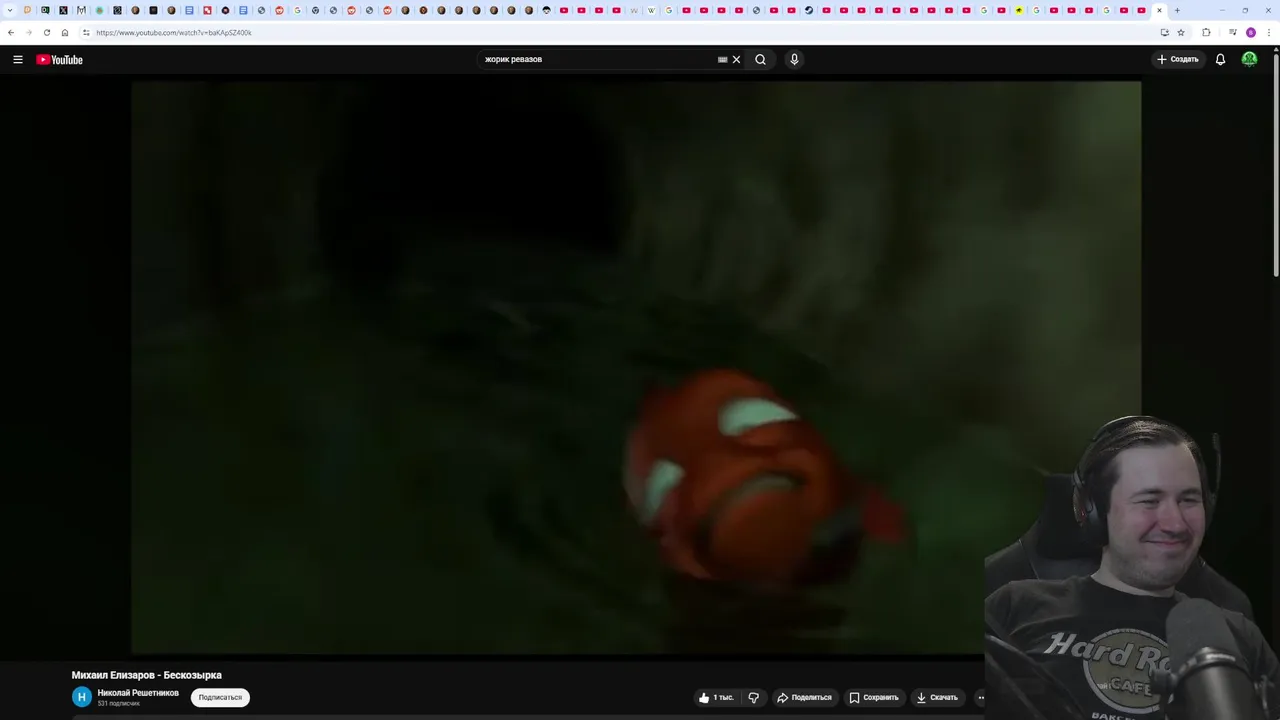Open the on-screen keyboard in search box
This screenshot has width=1280, height=720.
click(x=722, y=59)
